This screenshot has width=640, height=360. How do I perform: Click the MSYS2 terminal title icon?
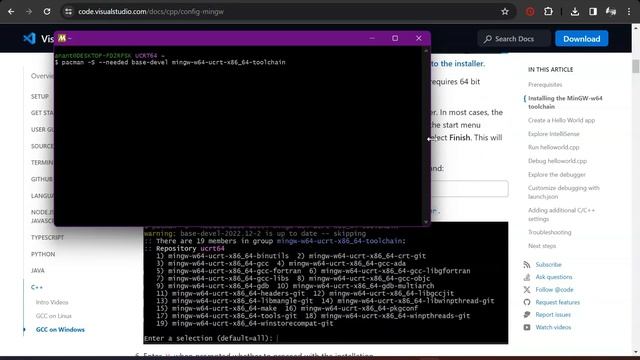pyautogui.click(x=62, y=38)
